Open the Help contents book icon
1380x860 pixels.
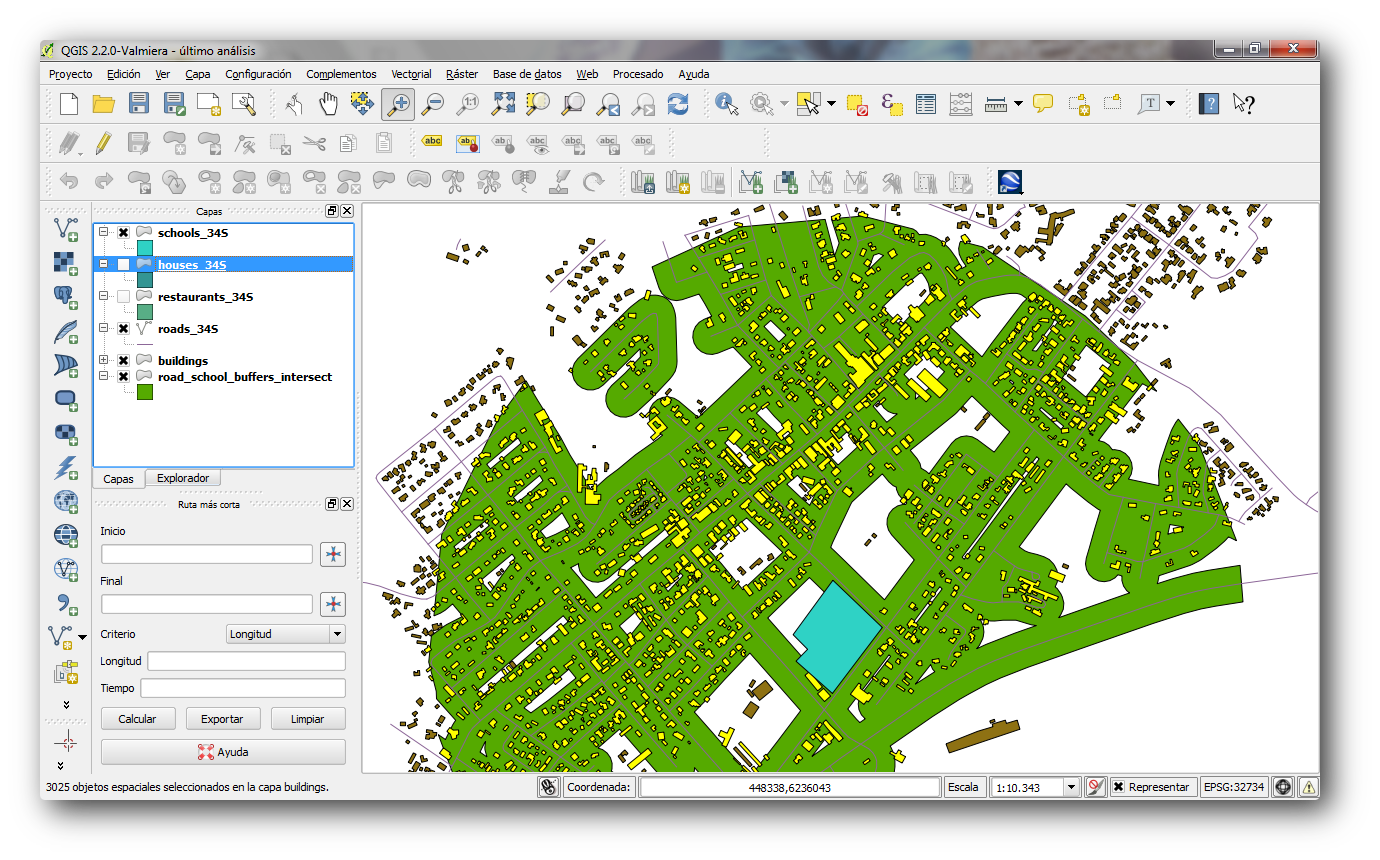(x=1209, y=103)
